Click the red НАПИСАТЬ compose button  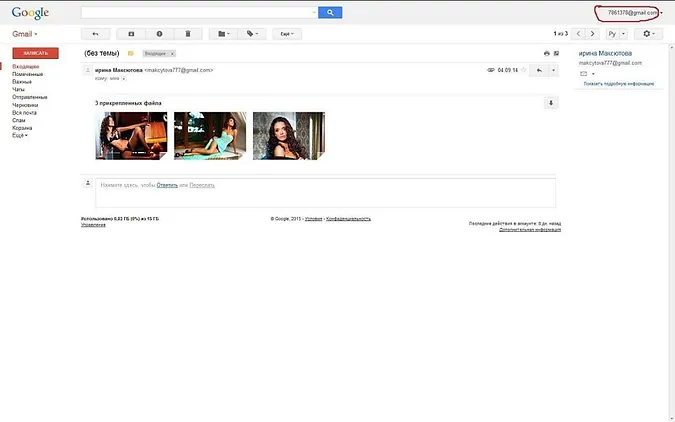(35, 53)
